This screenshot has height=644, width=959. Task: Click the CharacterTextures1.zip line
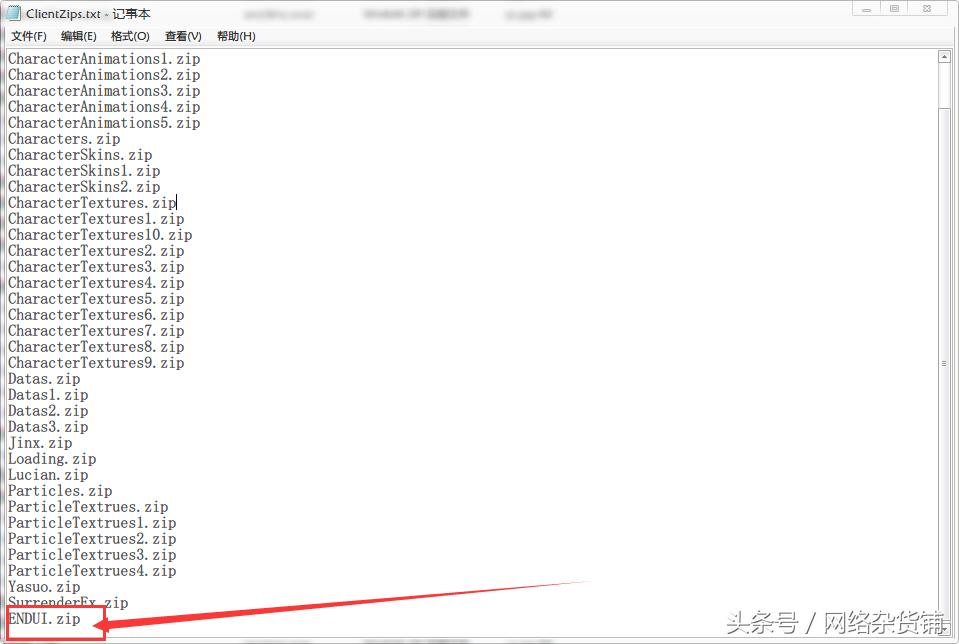96,219
